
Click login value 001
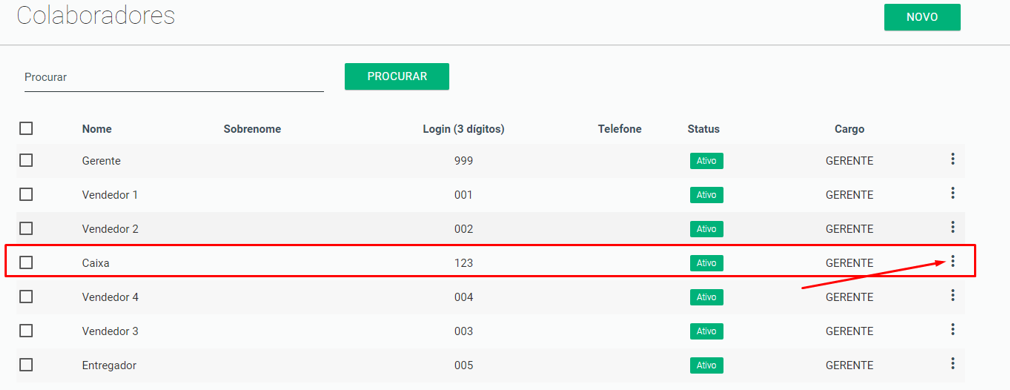(464, 195)
